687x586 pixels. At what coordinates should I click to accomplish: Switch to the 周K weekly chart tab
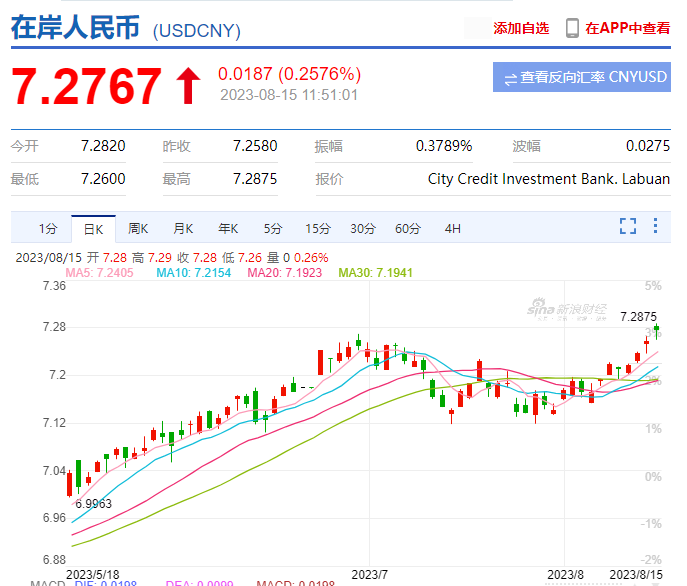[138, 229]
